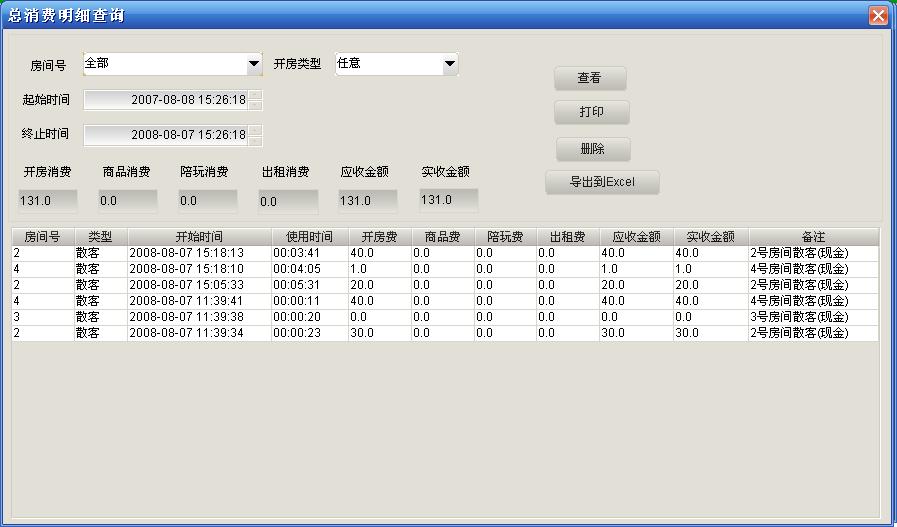
Task: Click the 出租消费 total field
Action: click(x=288, y=201)
